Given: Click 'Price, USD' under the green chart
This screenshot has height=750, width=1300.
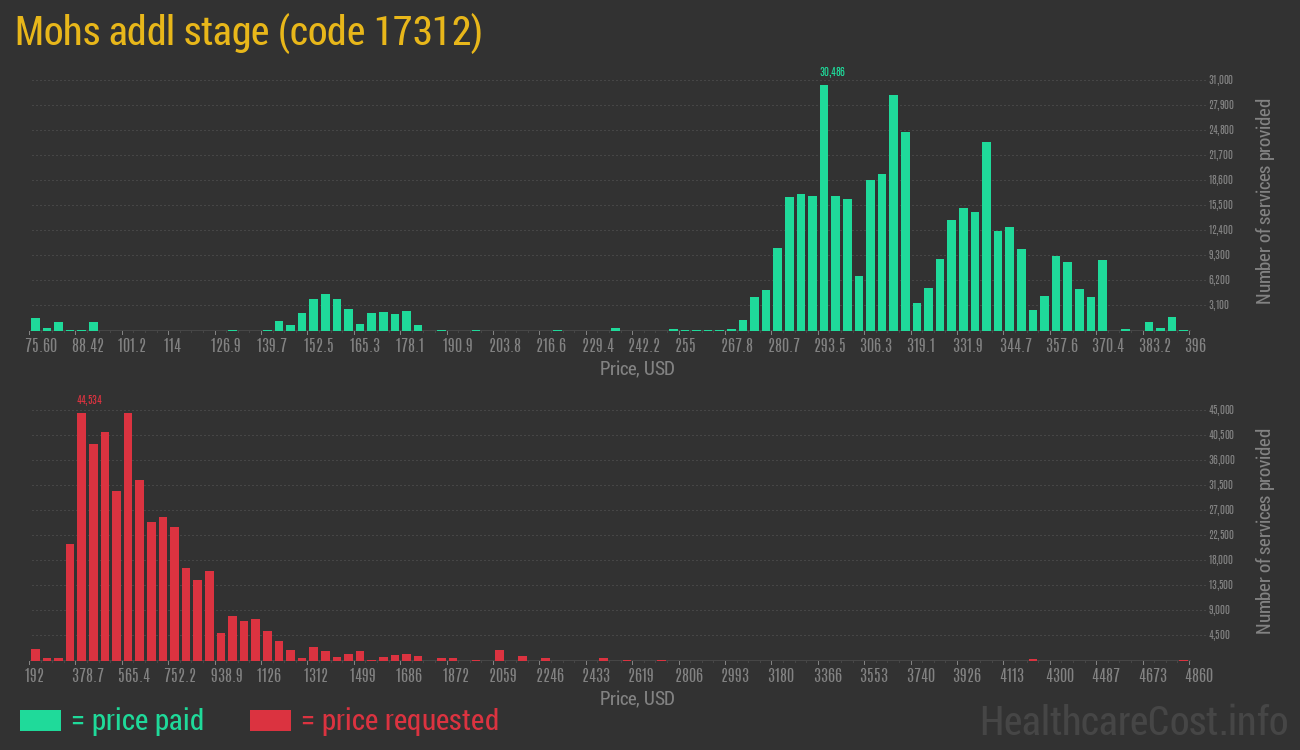Looking at the screenshot, I should click(637, 369).
